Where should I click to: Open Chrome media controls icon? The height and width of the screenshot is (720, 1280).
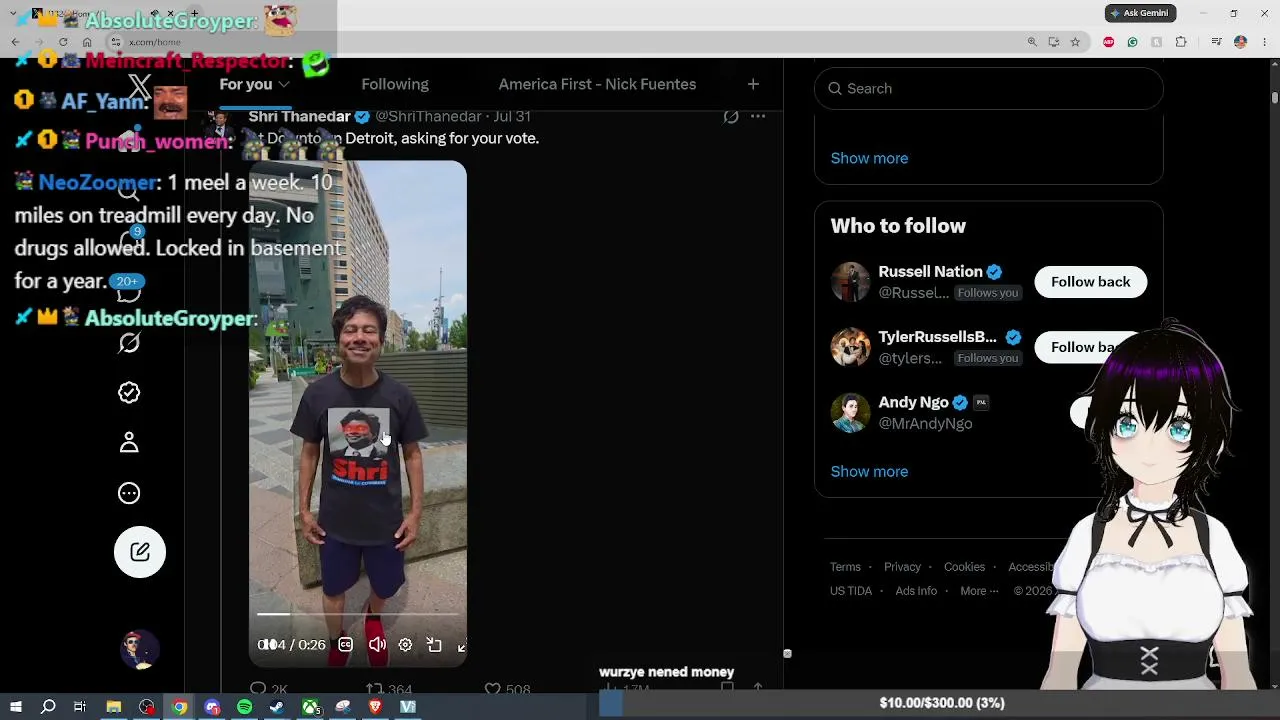[1216, 42]
